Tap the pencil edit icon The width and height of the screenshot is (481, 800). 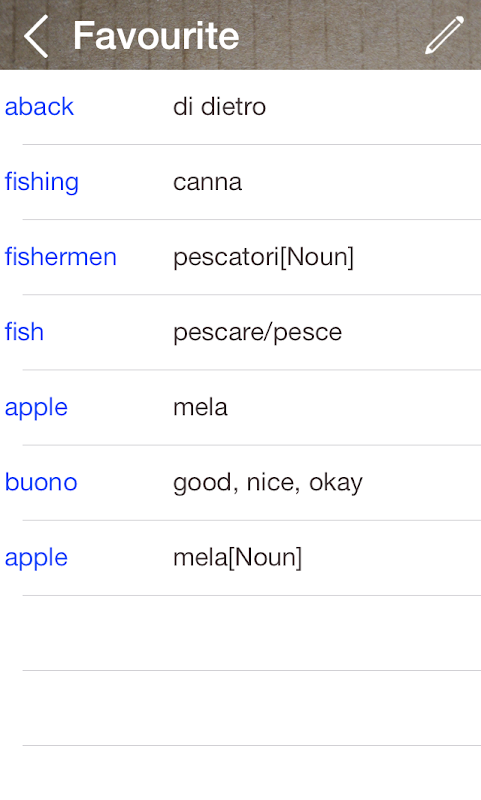point(444,35)
